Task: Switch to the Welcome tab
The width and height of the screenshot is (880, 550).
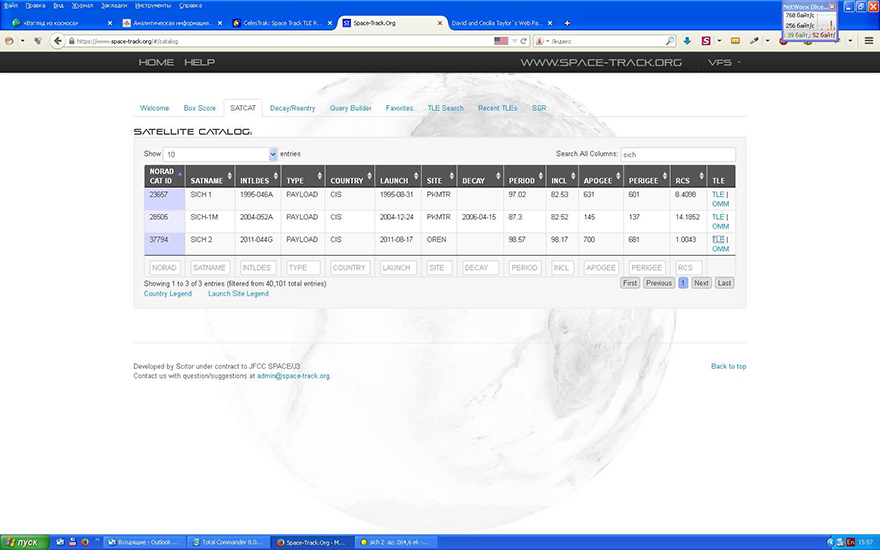Action: (154, 108)
